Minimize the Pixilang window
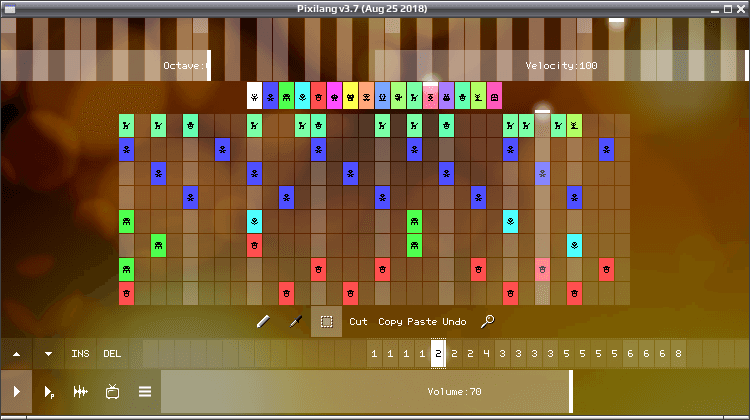This screenshot has width=750, height=420. pos(715,9)
